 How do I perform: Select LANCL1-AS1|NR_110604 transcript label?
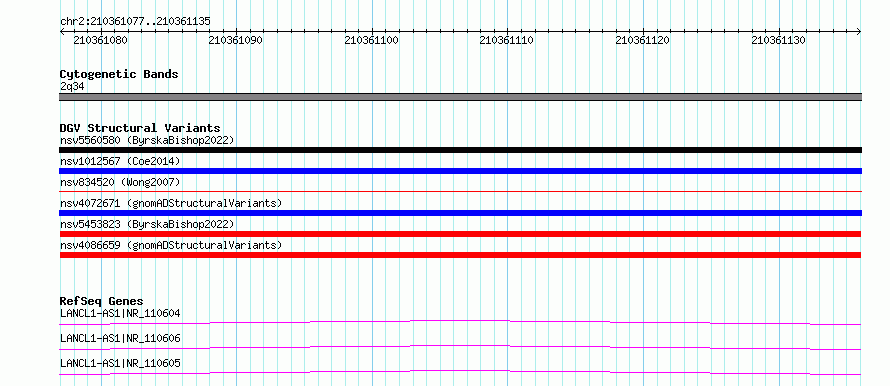coord(120,313)
